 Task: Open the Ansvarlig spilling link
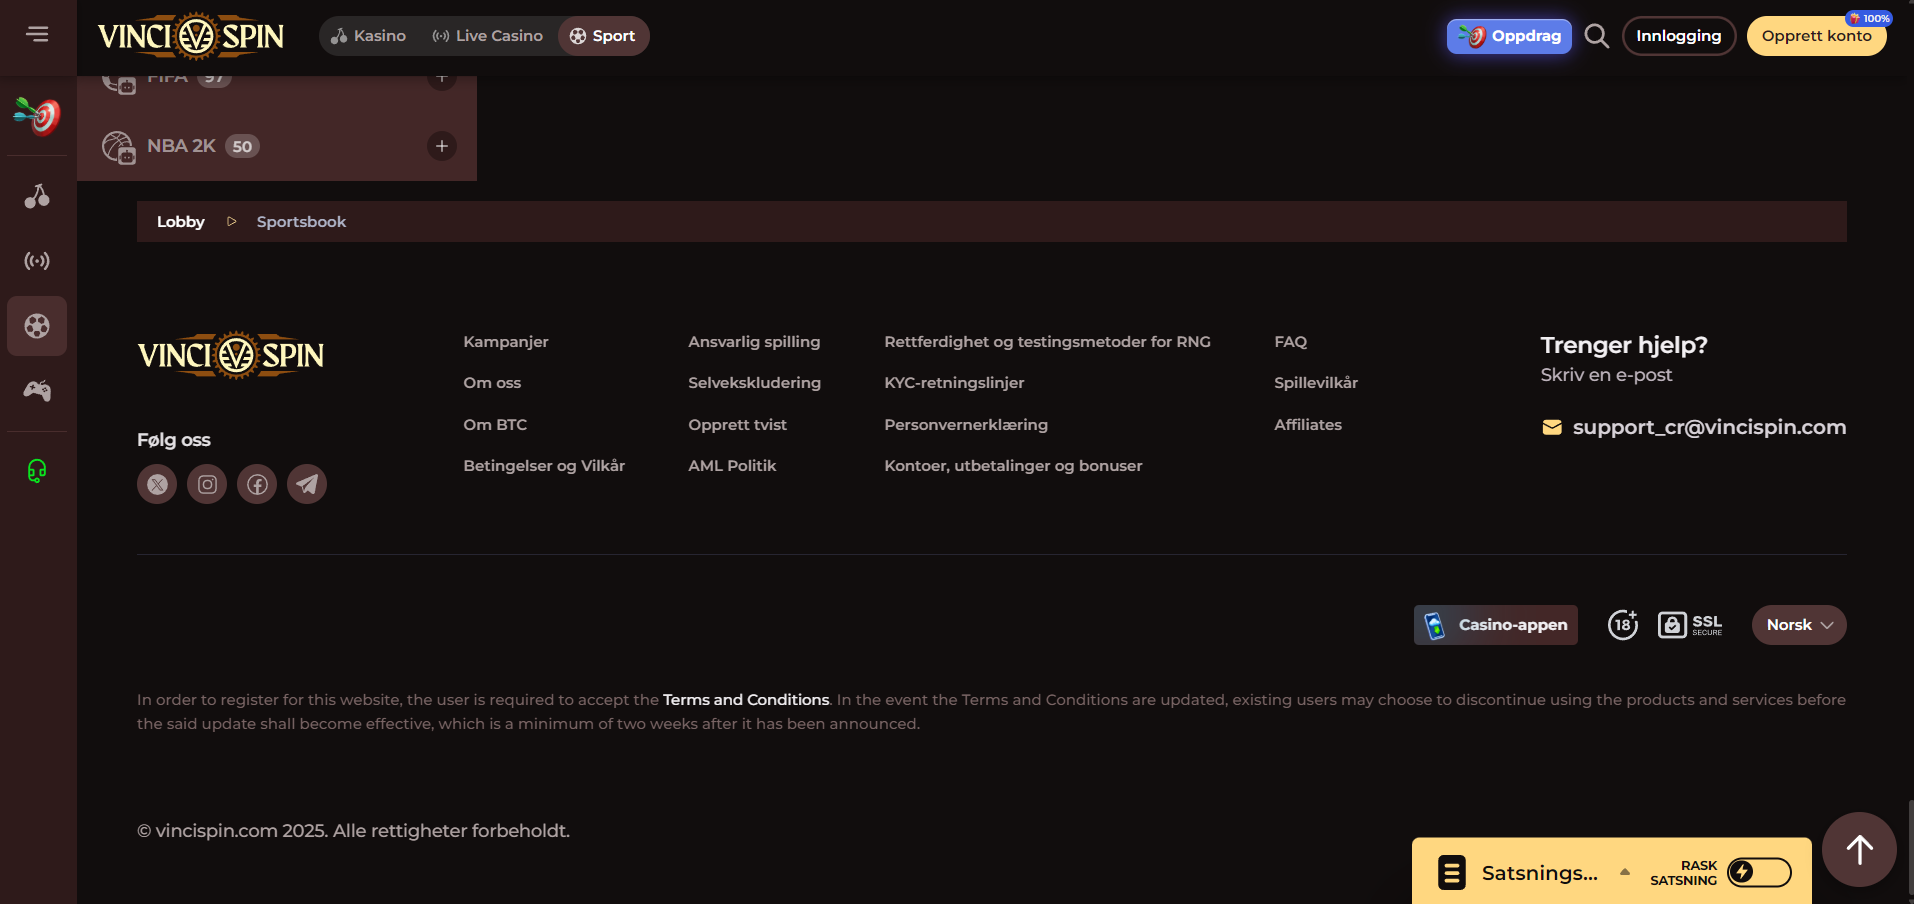tap(754, 342)
